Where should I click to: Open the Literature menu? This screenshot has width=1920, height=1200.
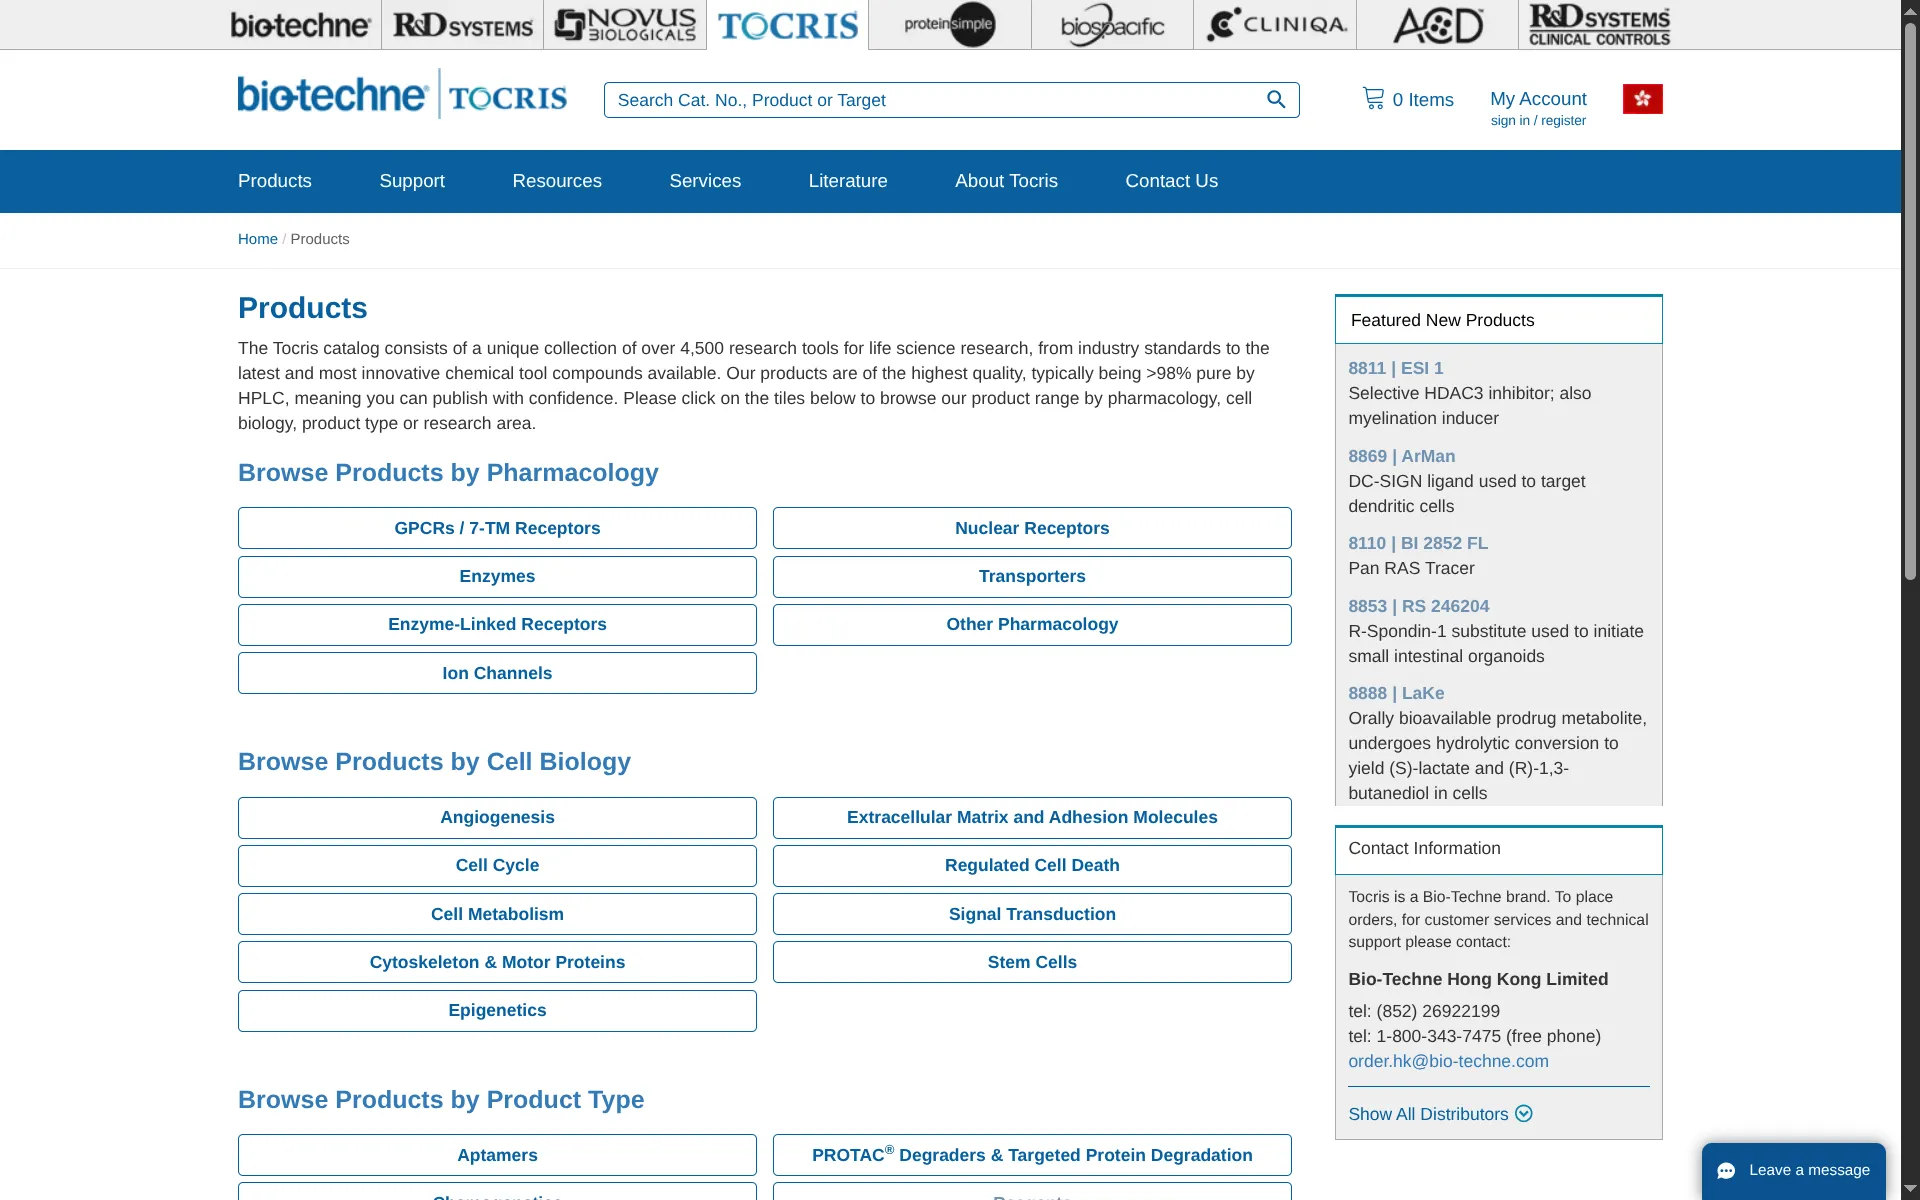[x=847, y=181]
